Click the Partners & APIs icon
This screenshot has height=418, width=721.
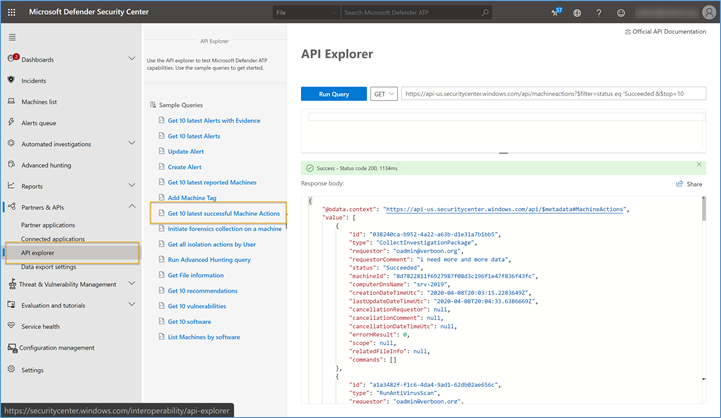click(12, 206)
